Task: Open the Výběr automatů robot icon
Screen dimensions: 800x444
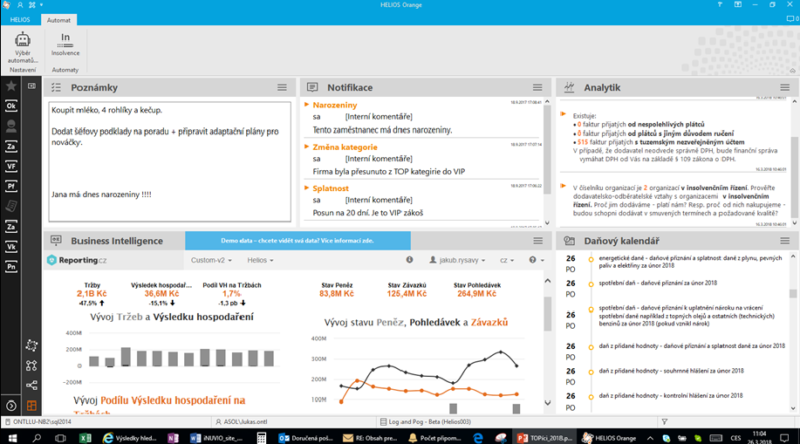Action: tap(22, 47)
